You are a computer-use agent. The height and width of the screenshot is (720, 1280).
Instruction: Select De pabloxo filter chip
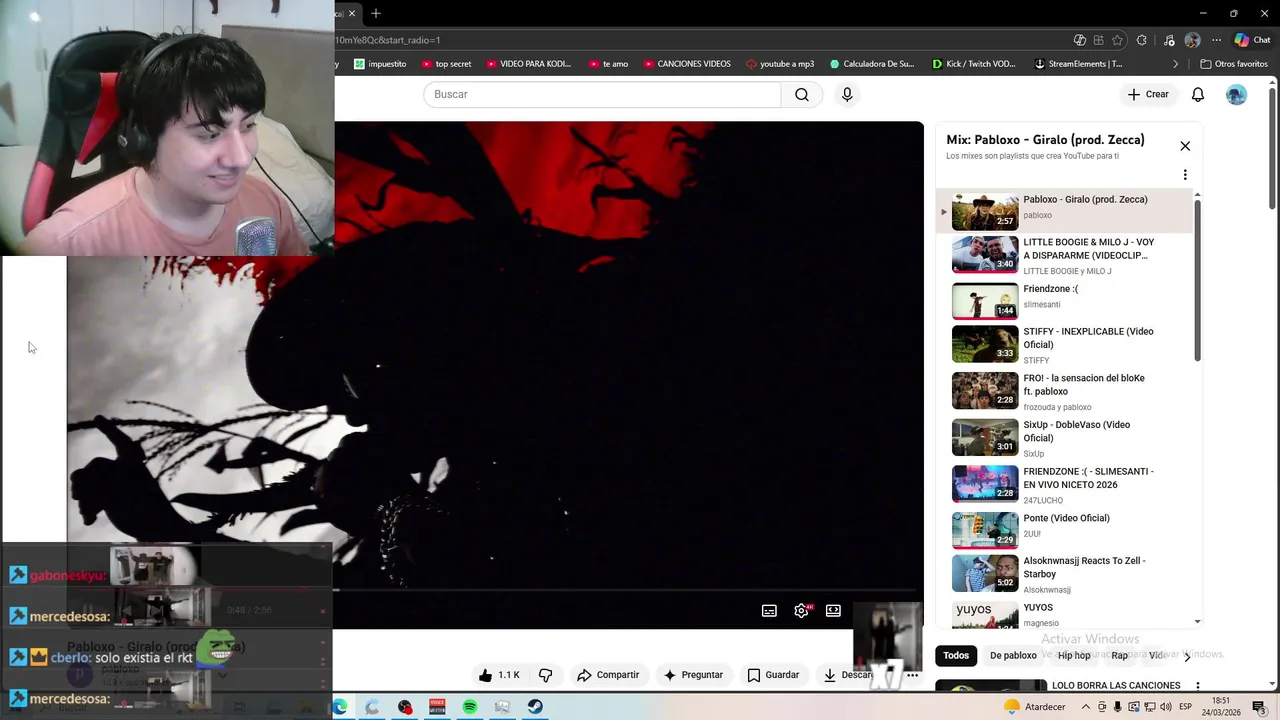point(1013,656)
